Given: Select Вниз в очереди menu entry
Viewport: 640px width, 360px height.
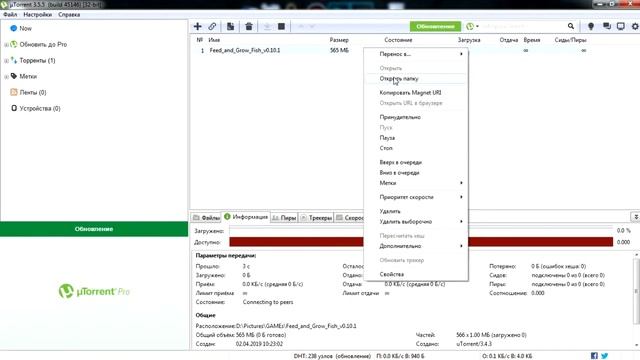Looking at the screenshot, I should point(416,172).
